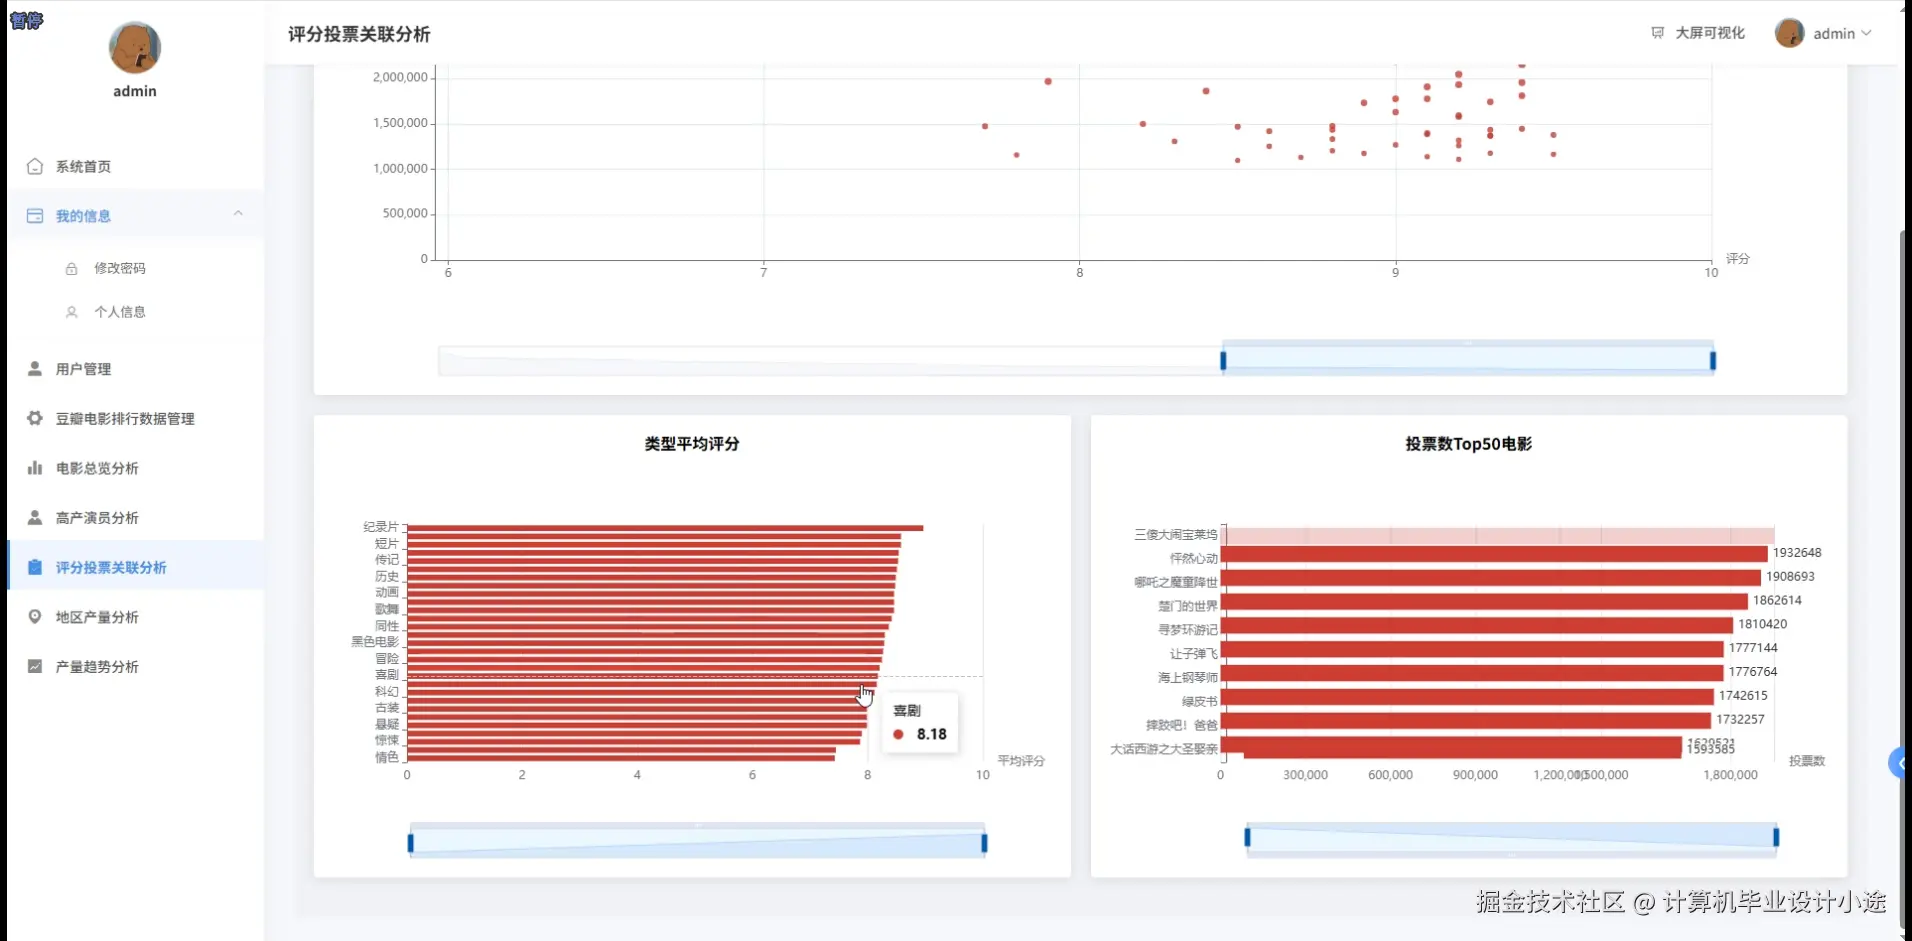Click the actor icon beside 高产演员分析
1912x941 pixels.
pos(35,517)
